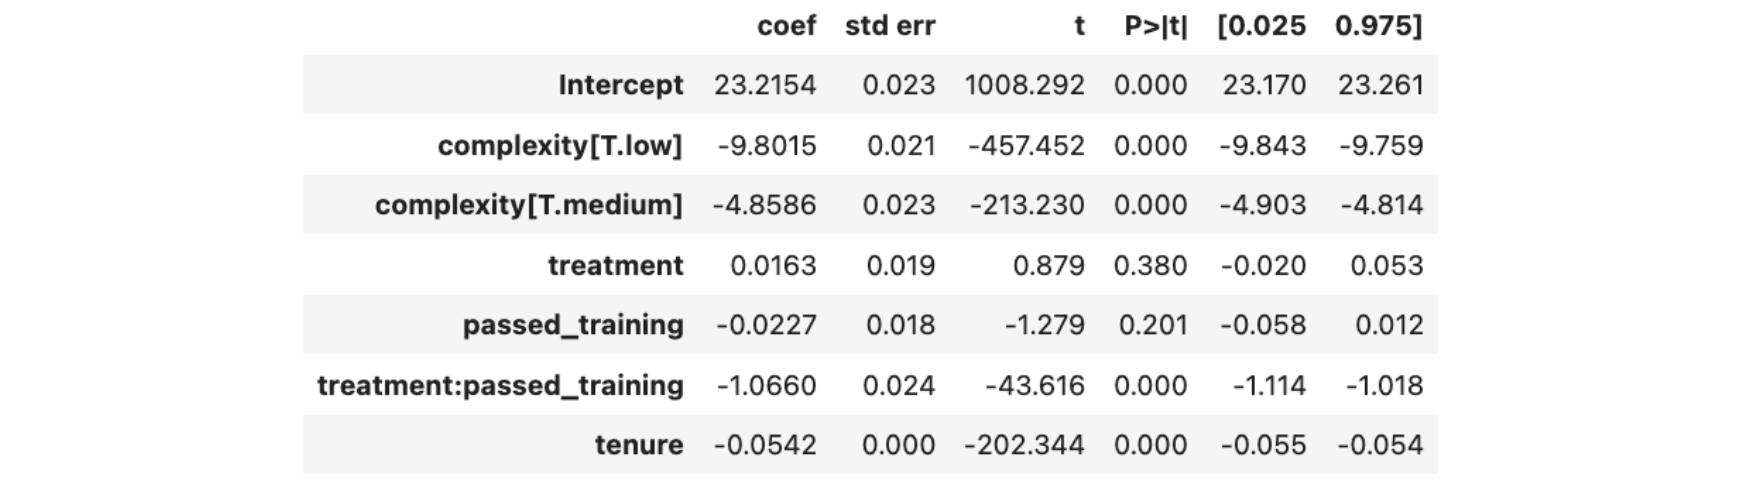The image size is (1748, 490).
Task: Click the treatment p-value 0.380
Action: tap(1151, 266)
